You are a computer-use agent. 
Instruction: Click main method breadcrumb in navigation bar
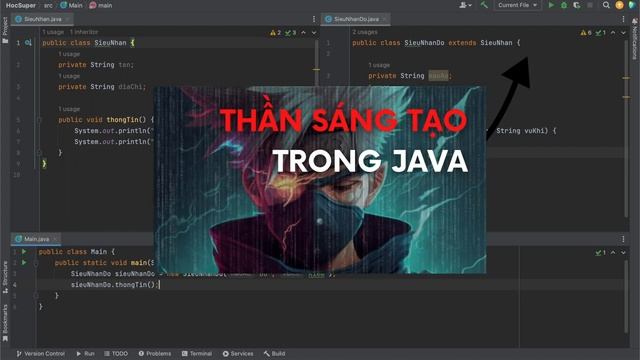[101, 5]
